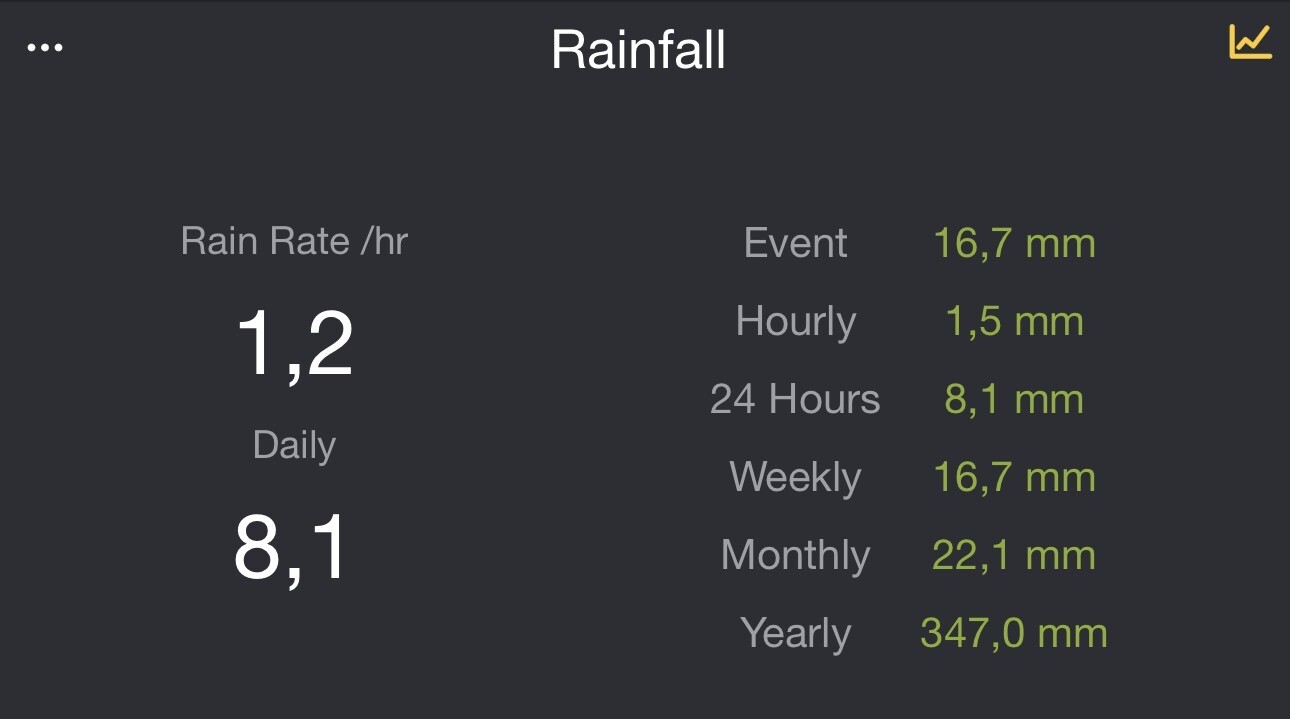Tap the Event 16,7 mm value
Image resolution: width=1290 pixels, height=719 pixels.
pos(1014,243)
